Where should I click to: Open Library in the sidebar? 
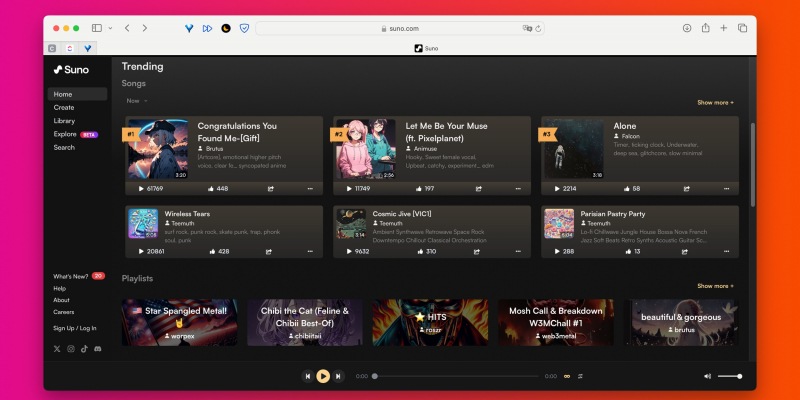[64, 121]
